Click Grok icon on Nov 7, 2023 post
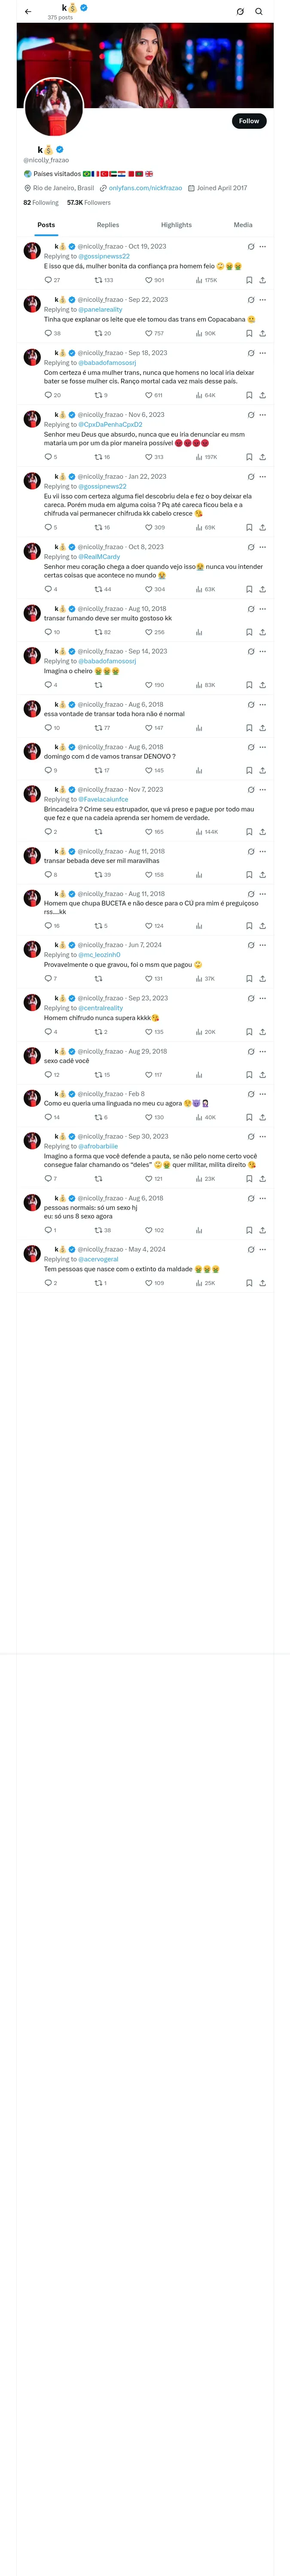 (x=251, y=790)
